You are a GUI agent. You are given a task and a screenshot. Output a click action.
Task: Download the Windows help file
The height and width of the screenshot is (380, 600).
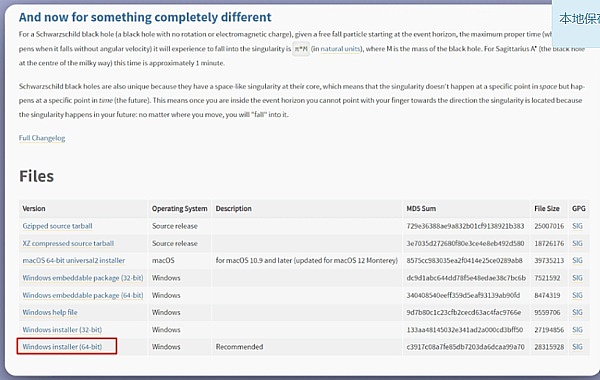50,312
